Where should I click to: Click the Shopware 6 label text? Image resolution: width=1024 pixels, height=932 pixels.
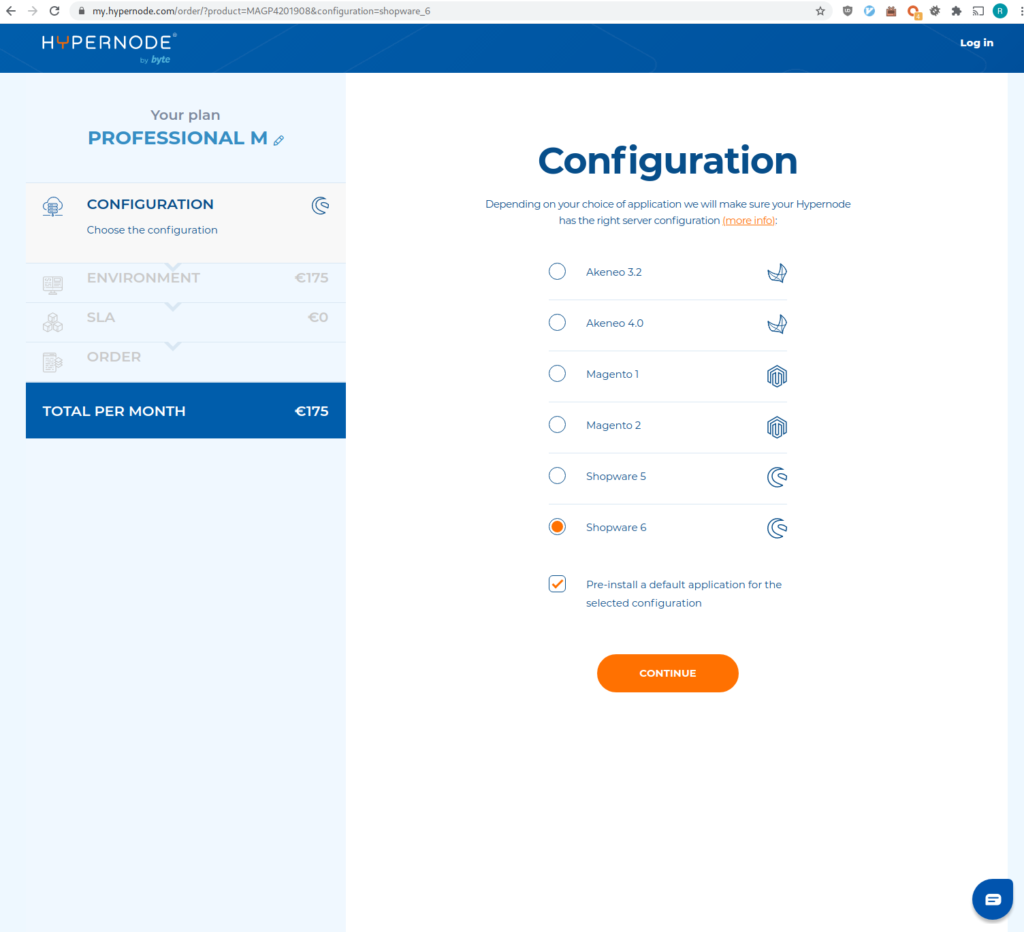(x=616, y=528)
